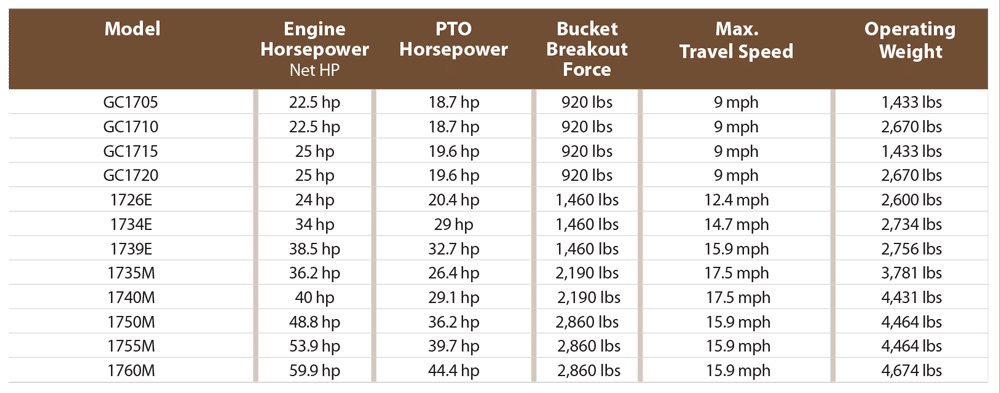The width and height of the screenshot is (1000, 393).
Task: Select the 1760M model name
Action: [x=131, y=370]
